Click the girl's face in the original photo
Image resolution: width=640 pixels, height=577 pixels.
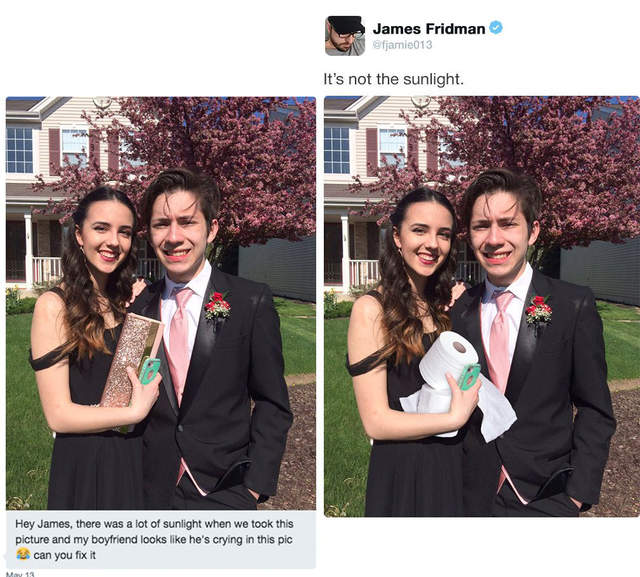(106, 239)
